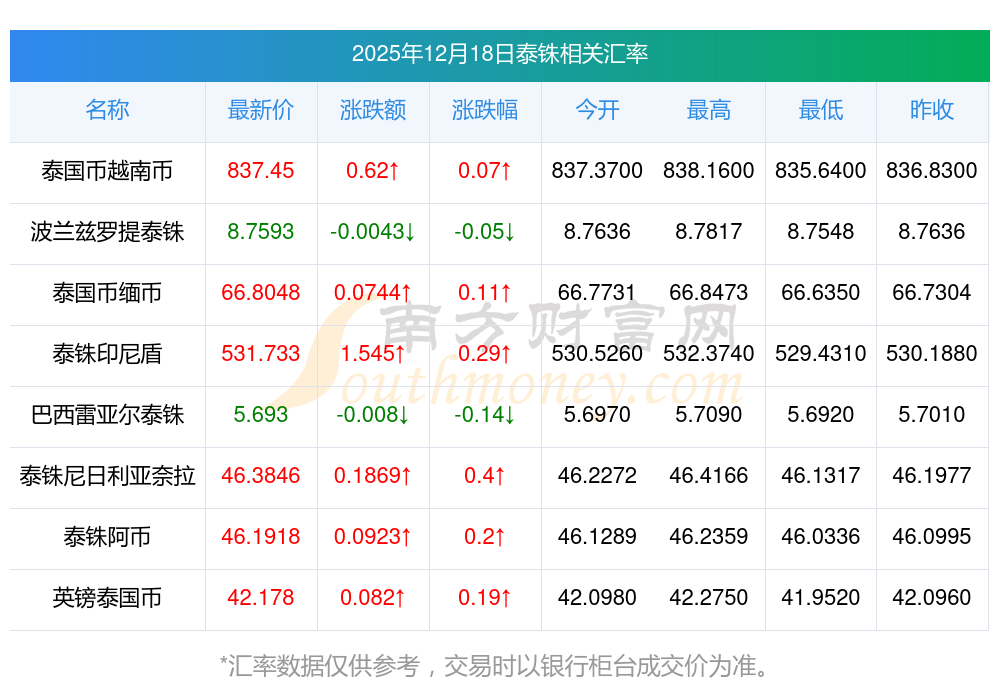Screen dimensions: 1000x697
Task: Click change amount 0.62↑
Action: 373,171
